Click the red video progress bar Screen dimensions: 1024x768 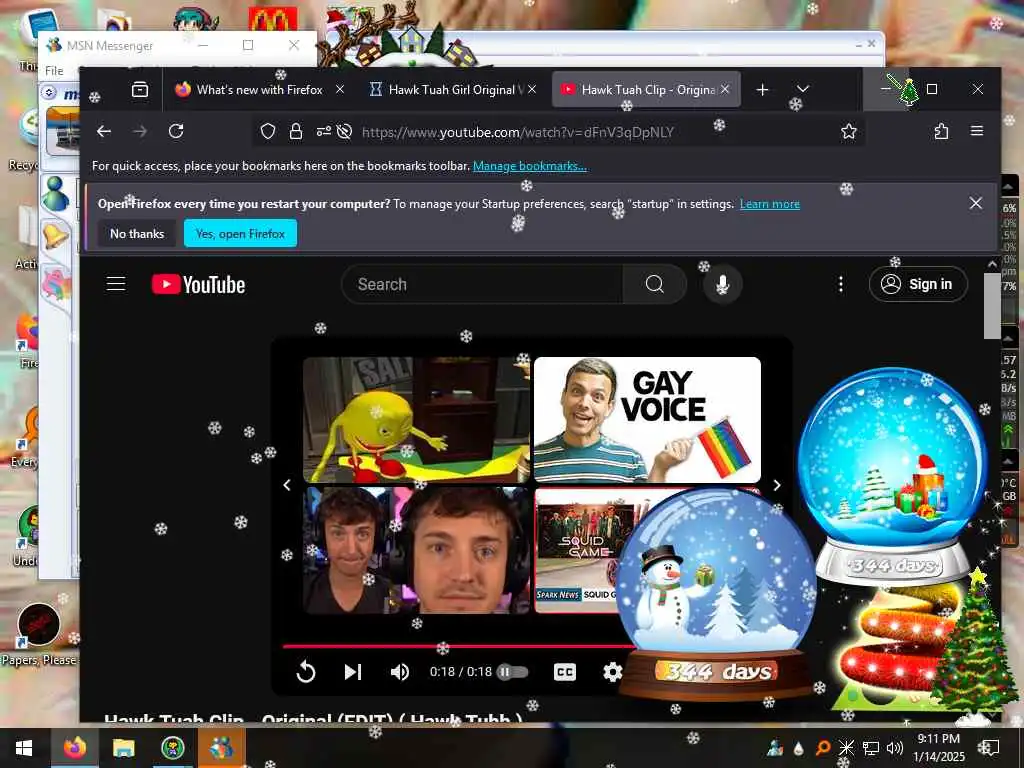click(x=457, y=647)
